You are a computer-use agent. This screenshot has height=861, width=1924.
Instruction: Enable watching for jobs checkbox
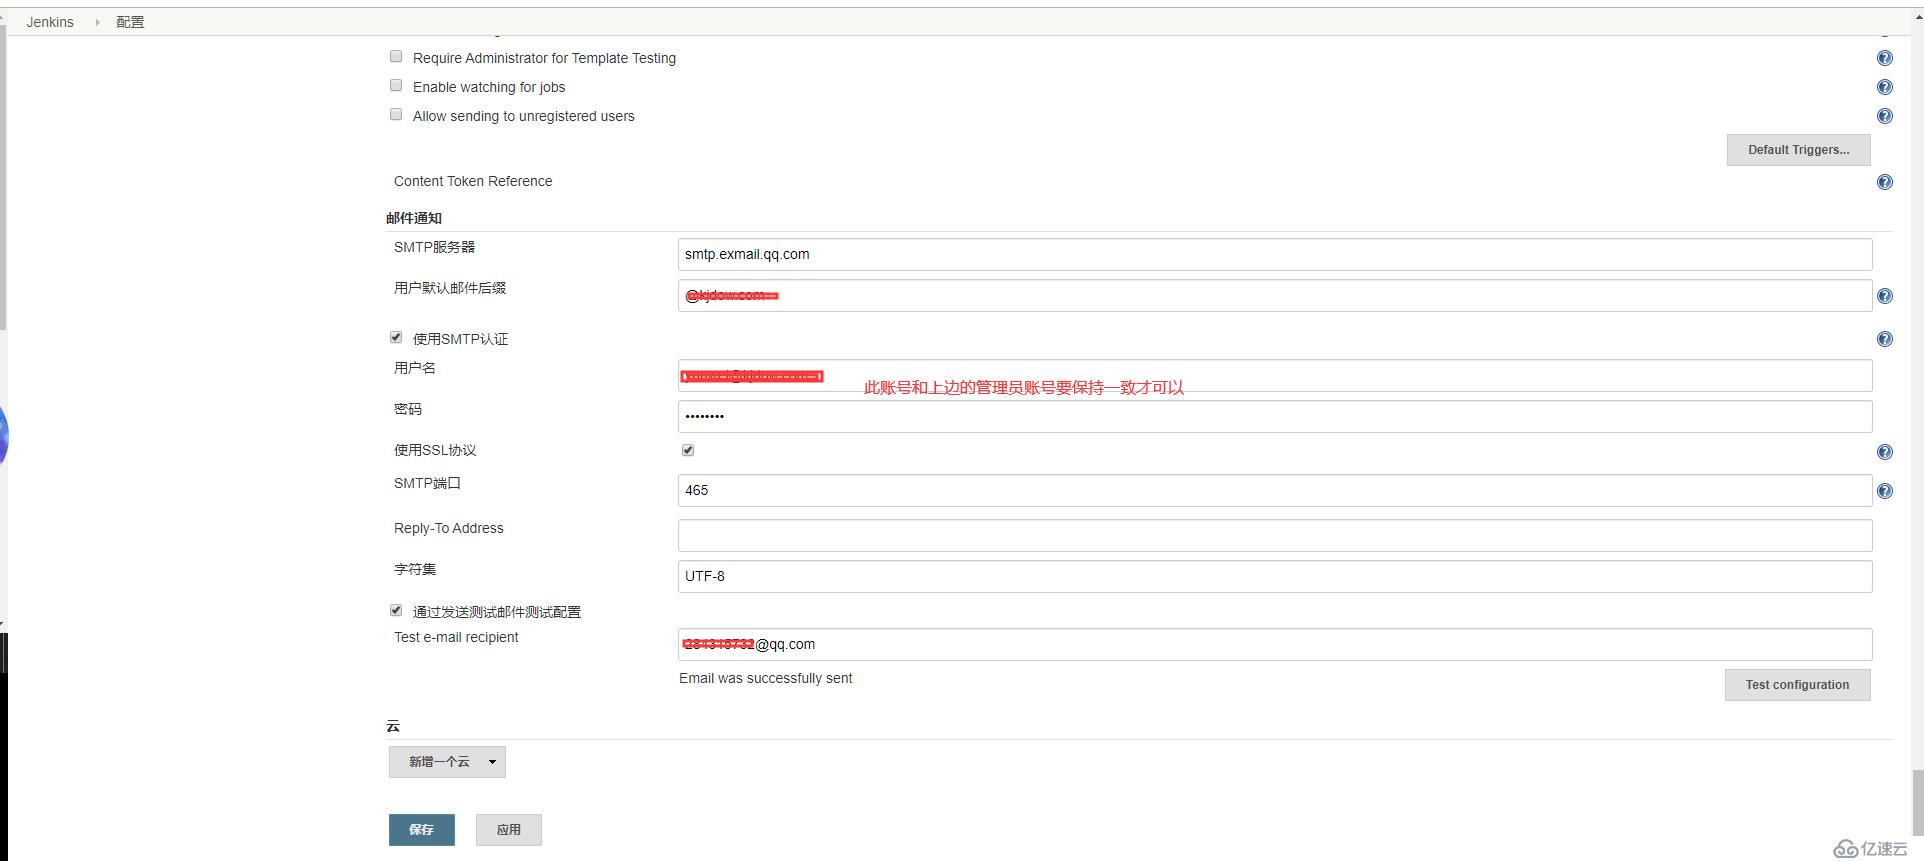coord(396,86)
